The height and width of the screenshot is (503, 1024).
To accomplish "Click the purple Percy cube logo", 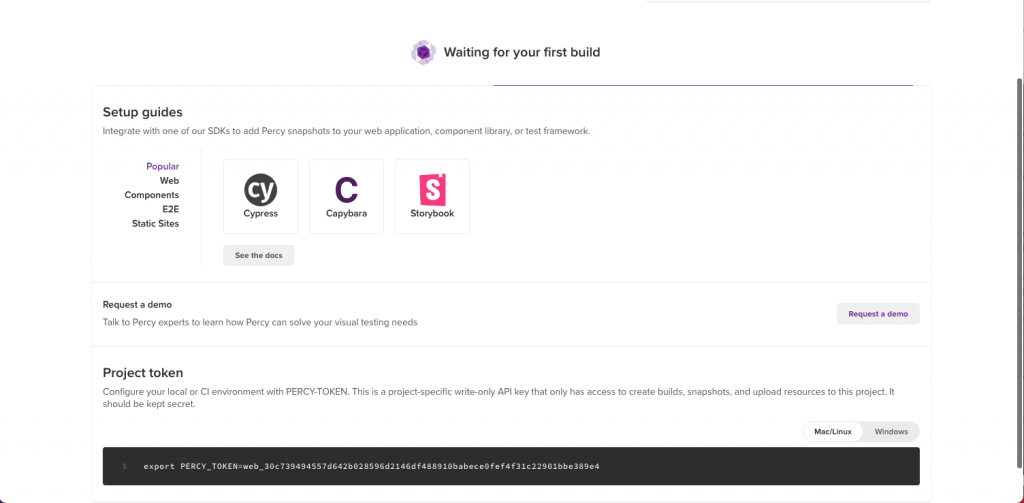I will [423, 52].
